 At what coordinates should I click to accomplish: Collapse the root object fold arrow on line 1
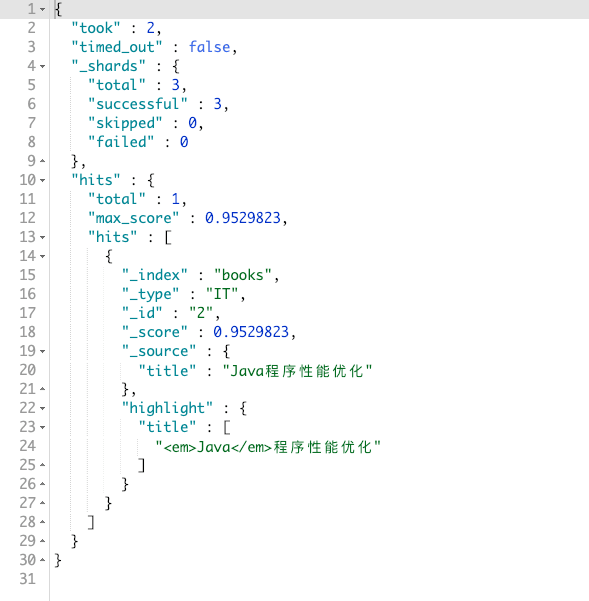point(43,9)
